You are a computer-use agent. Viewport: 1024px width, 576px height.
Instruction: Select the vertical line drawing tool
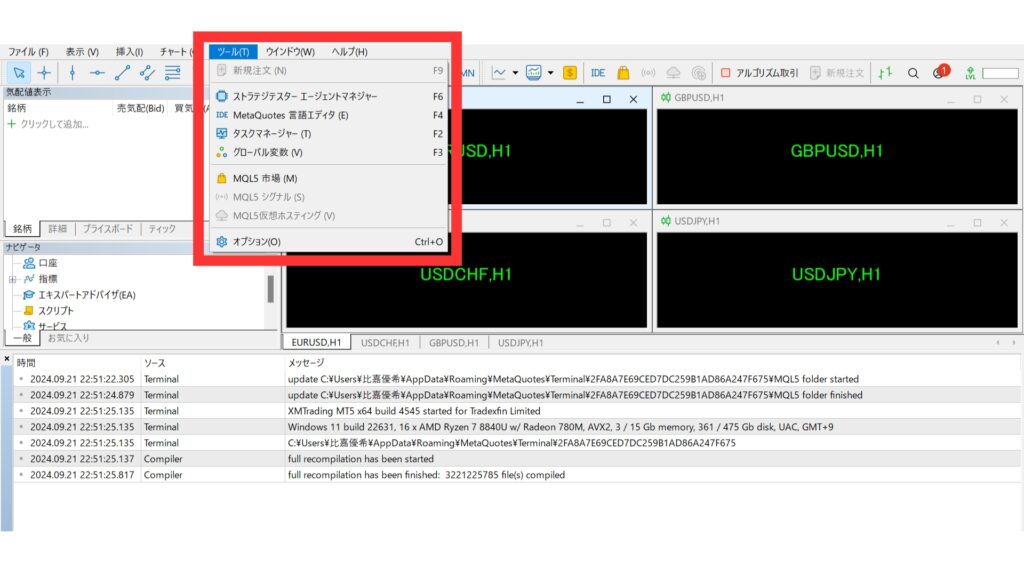72,72
